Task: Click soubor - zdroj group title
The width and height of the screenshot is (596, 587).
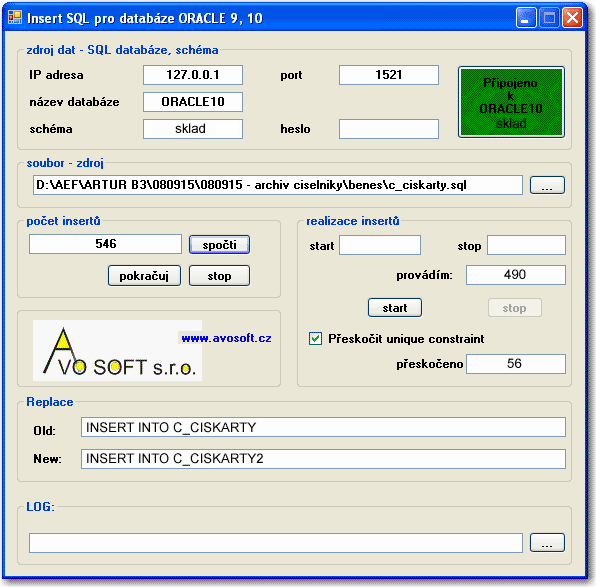Action: 65,163
